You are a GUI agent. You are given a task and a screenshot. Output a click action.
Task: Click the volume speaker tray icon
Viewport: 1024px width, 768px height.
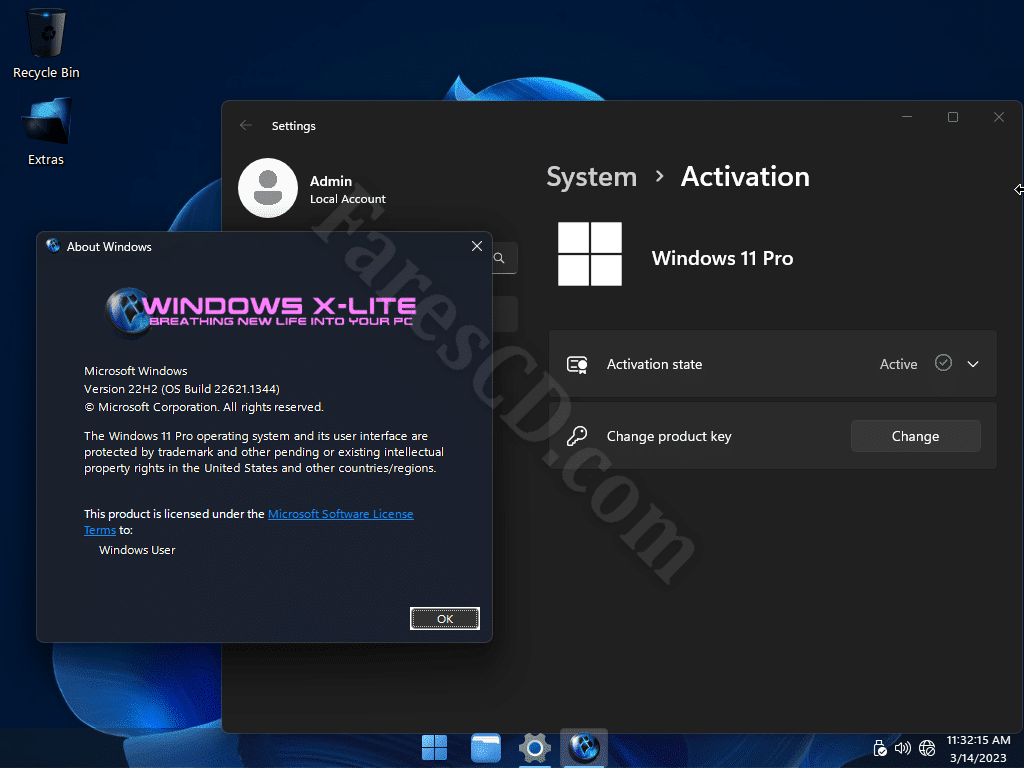pyautogui.click(x=903, y=748)
